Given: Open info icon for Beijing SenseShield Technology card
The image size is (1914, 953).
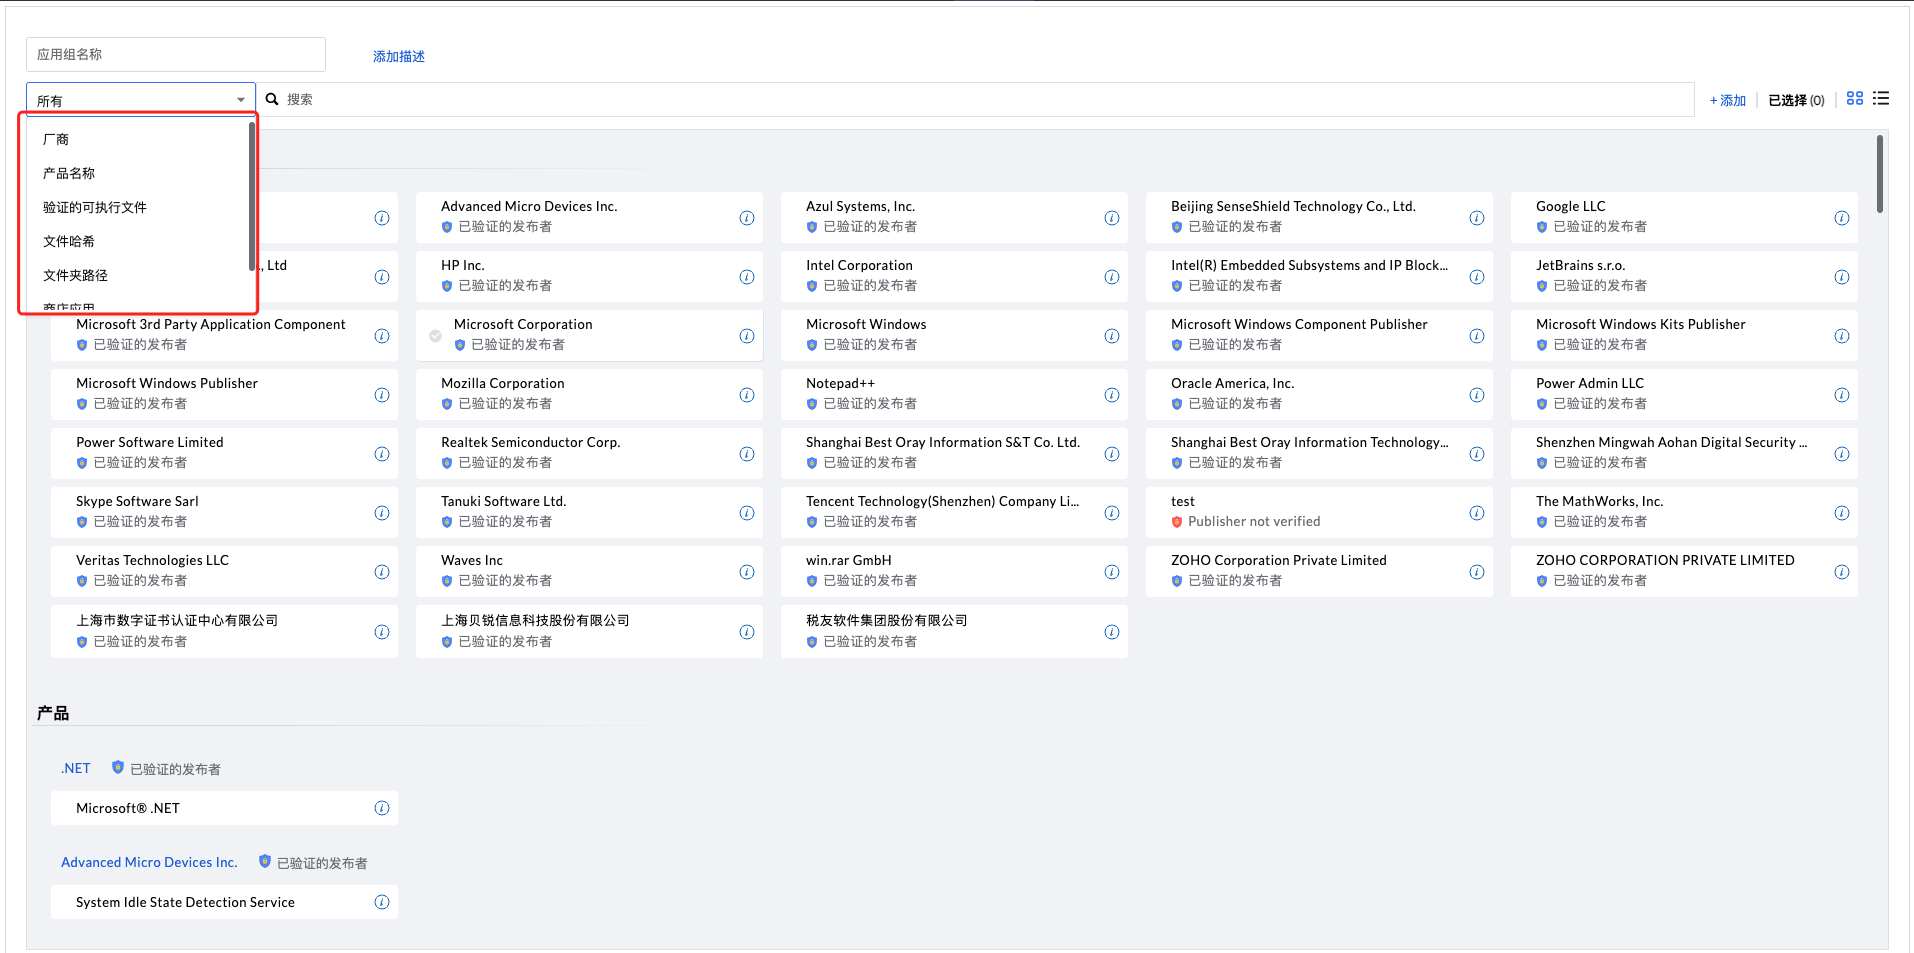Looking at the screenshot, I should click(x=1477, y=218).
